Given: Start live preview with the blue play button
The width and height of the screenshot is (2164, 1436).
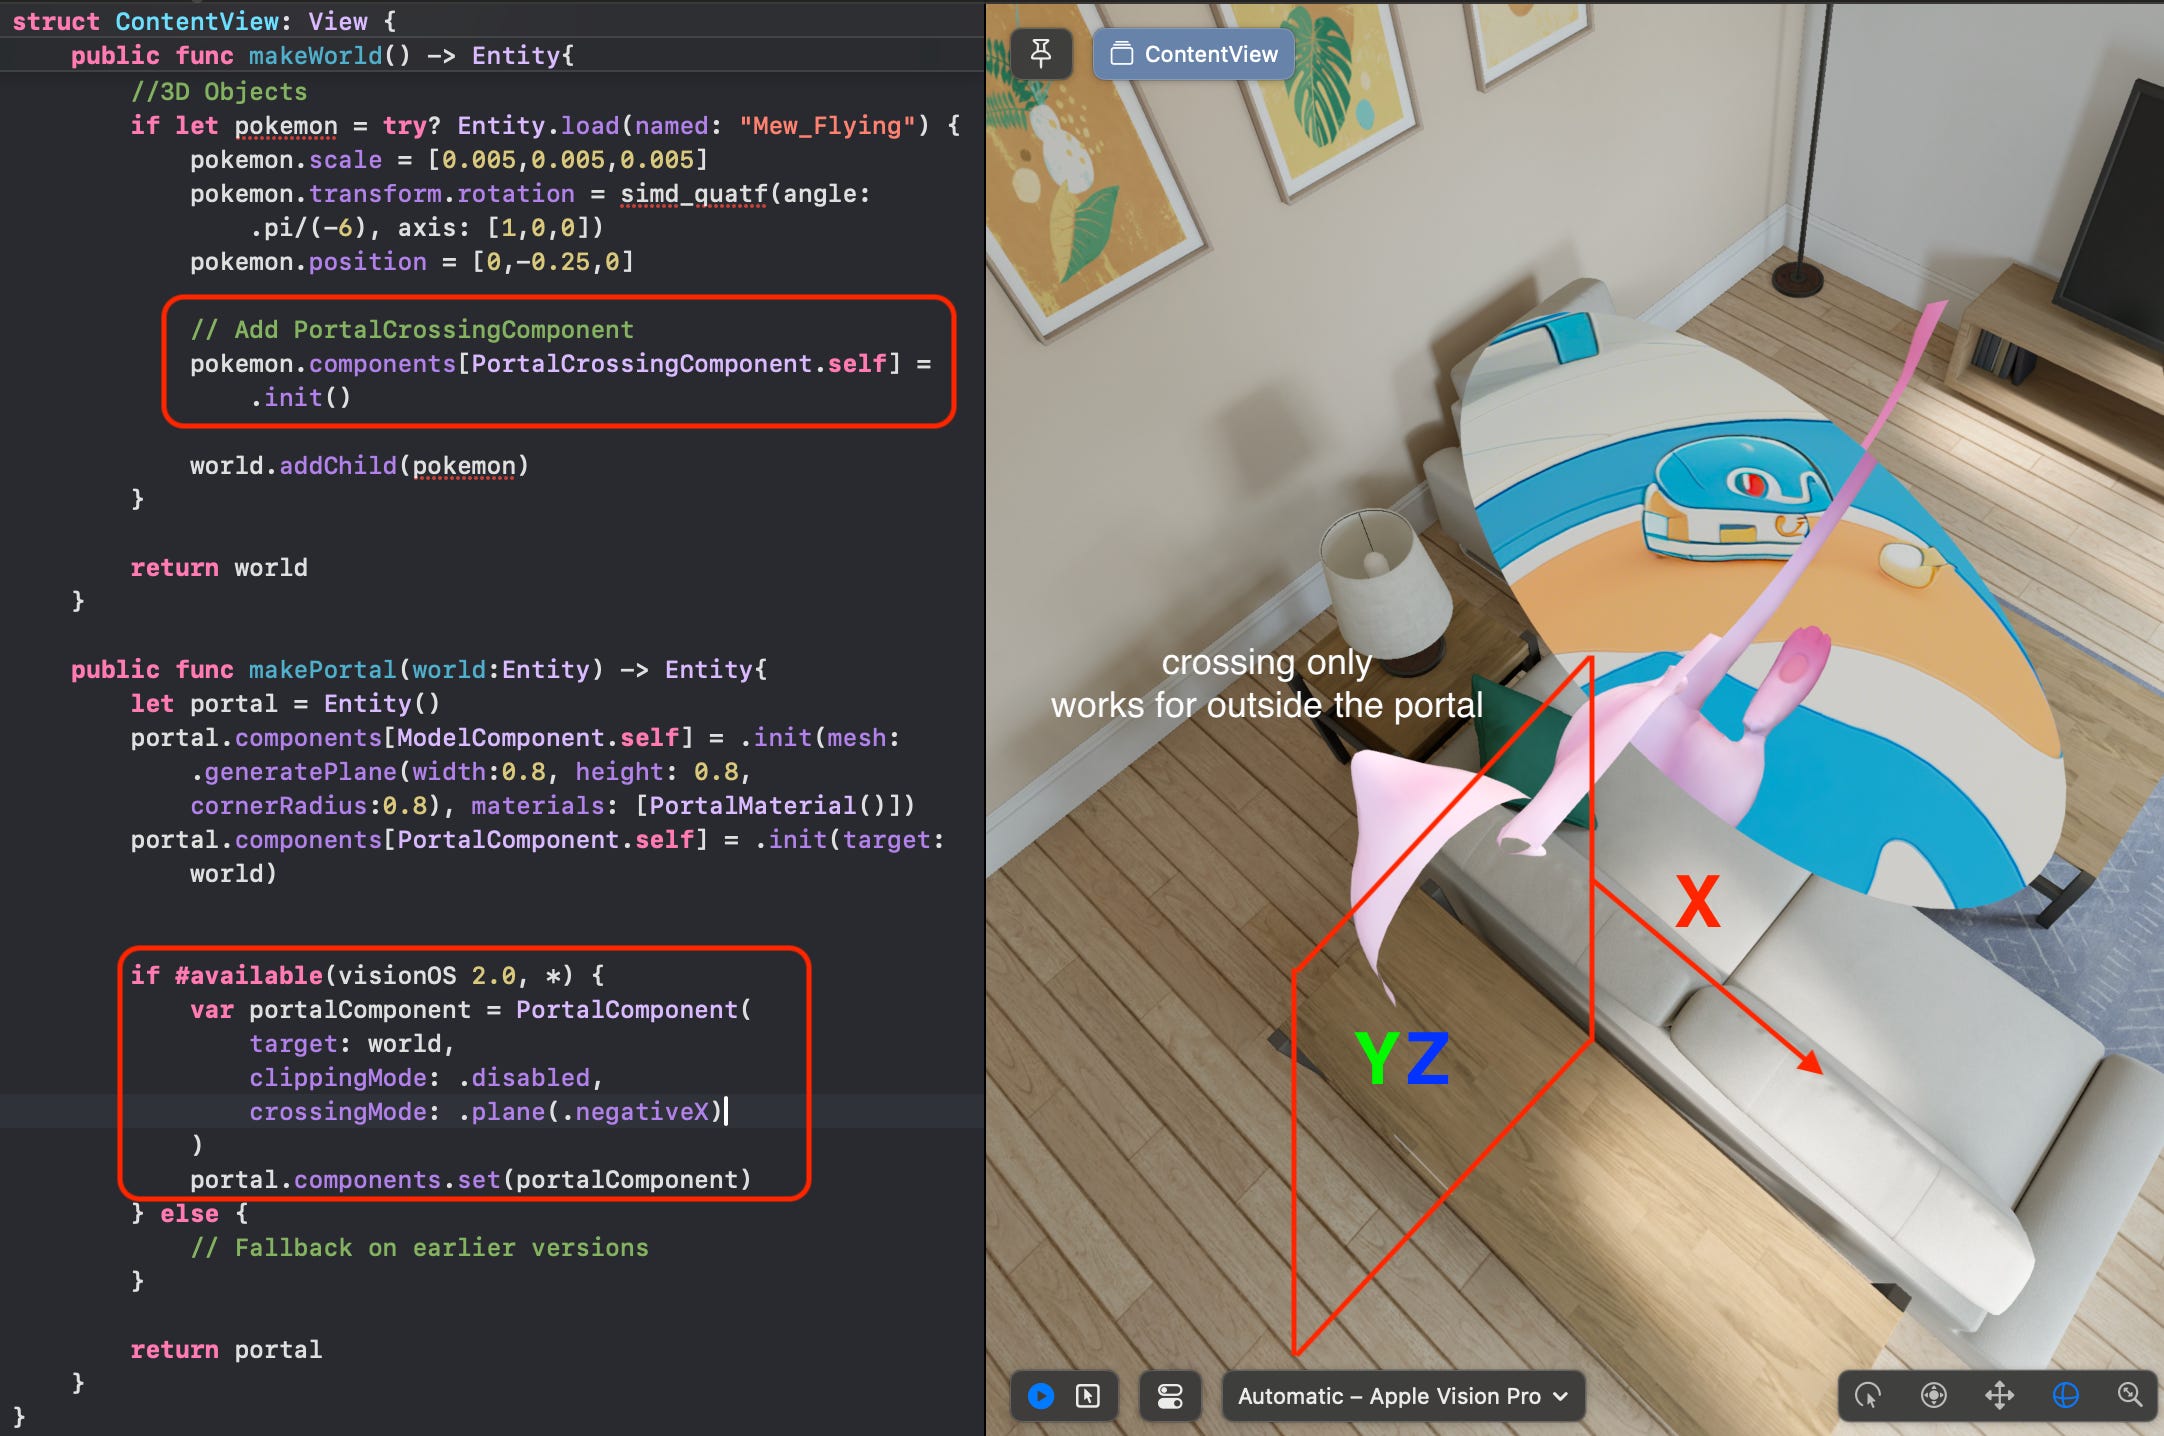Looking at the screenshot, I should tap(1041, 1395).
